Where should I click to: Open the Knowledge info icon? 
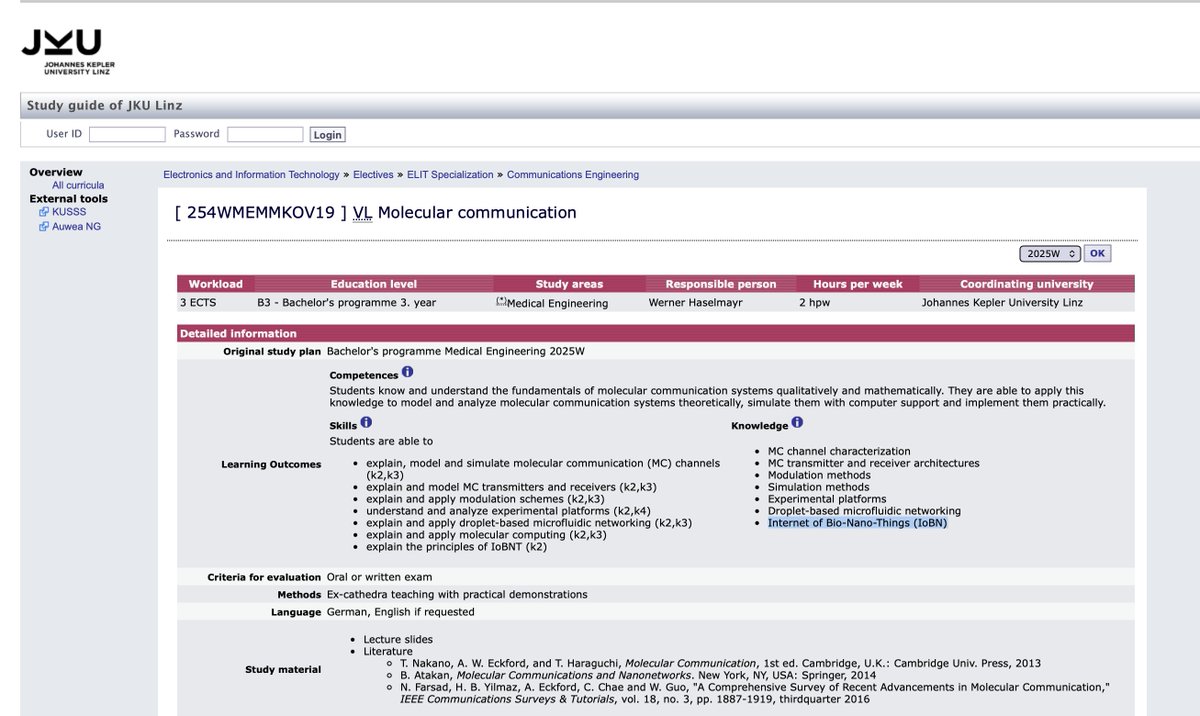tap(797, 423)
